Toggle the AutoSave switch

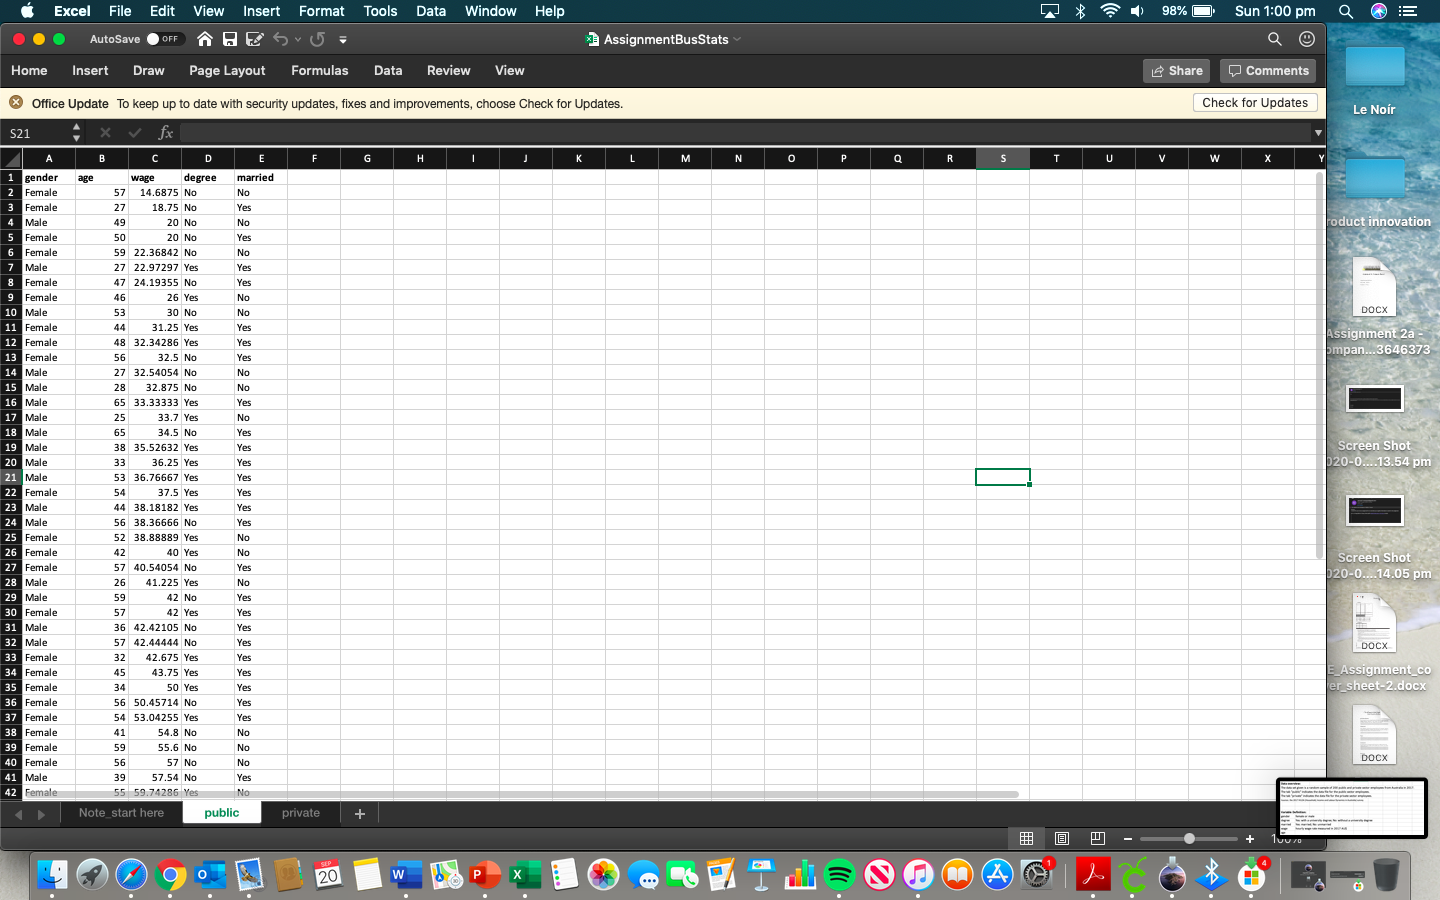click(x=163, y=39)
